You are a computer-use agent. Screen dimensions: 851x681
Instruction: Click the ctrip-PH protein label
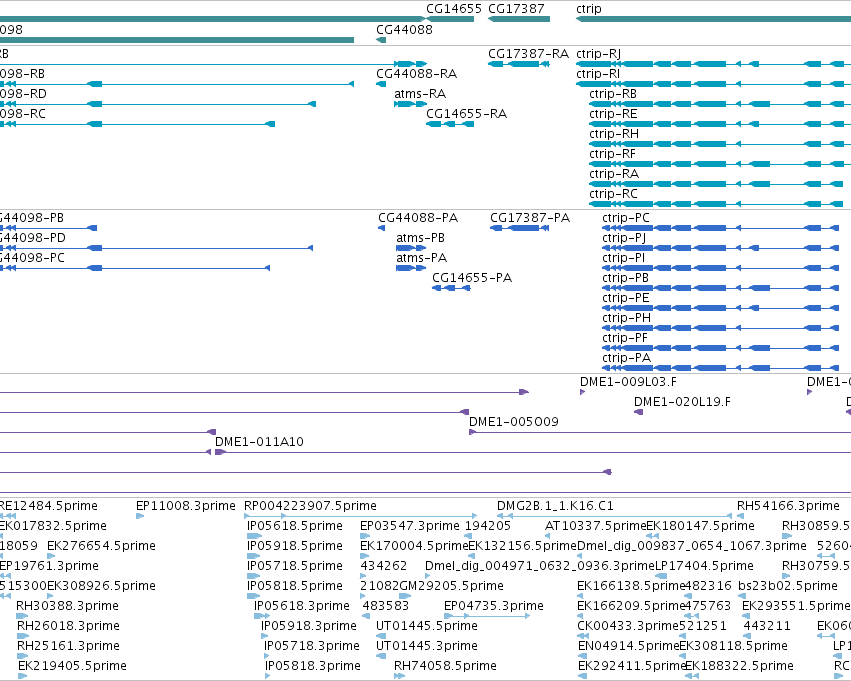point(626,319)
